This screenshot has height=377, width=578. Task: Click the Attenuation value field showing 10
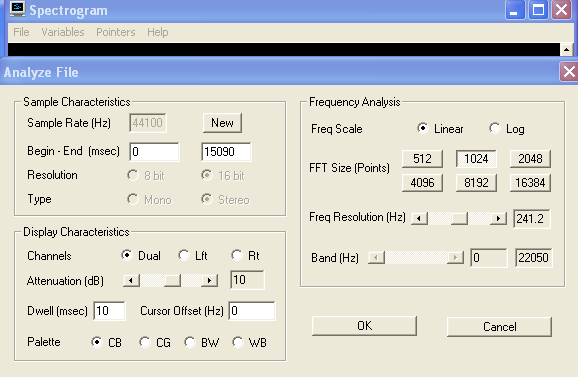click(247, 280)
